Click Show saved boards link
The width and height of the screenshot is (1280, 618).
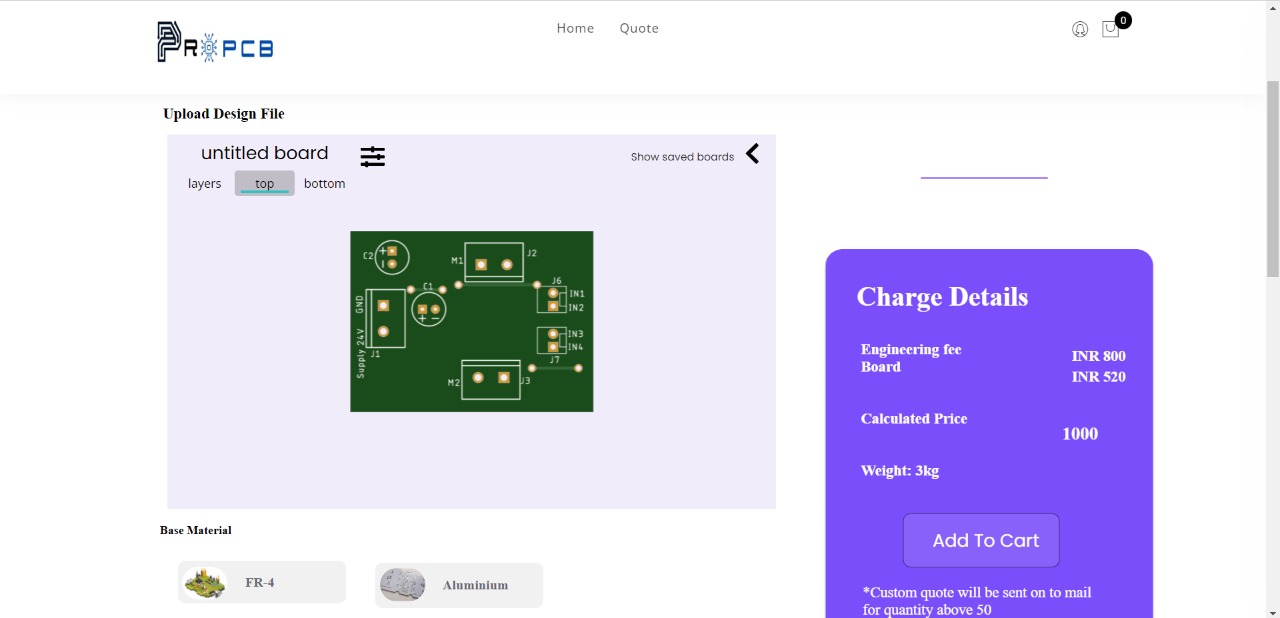coord(682,157)
